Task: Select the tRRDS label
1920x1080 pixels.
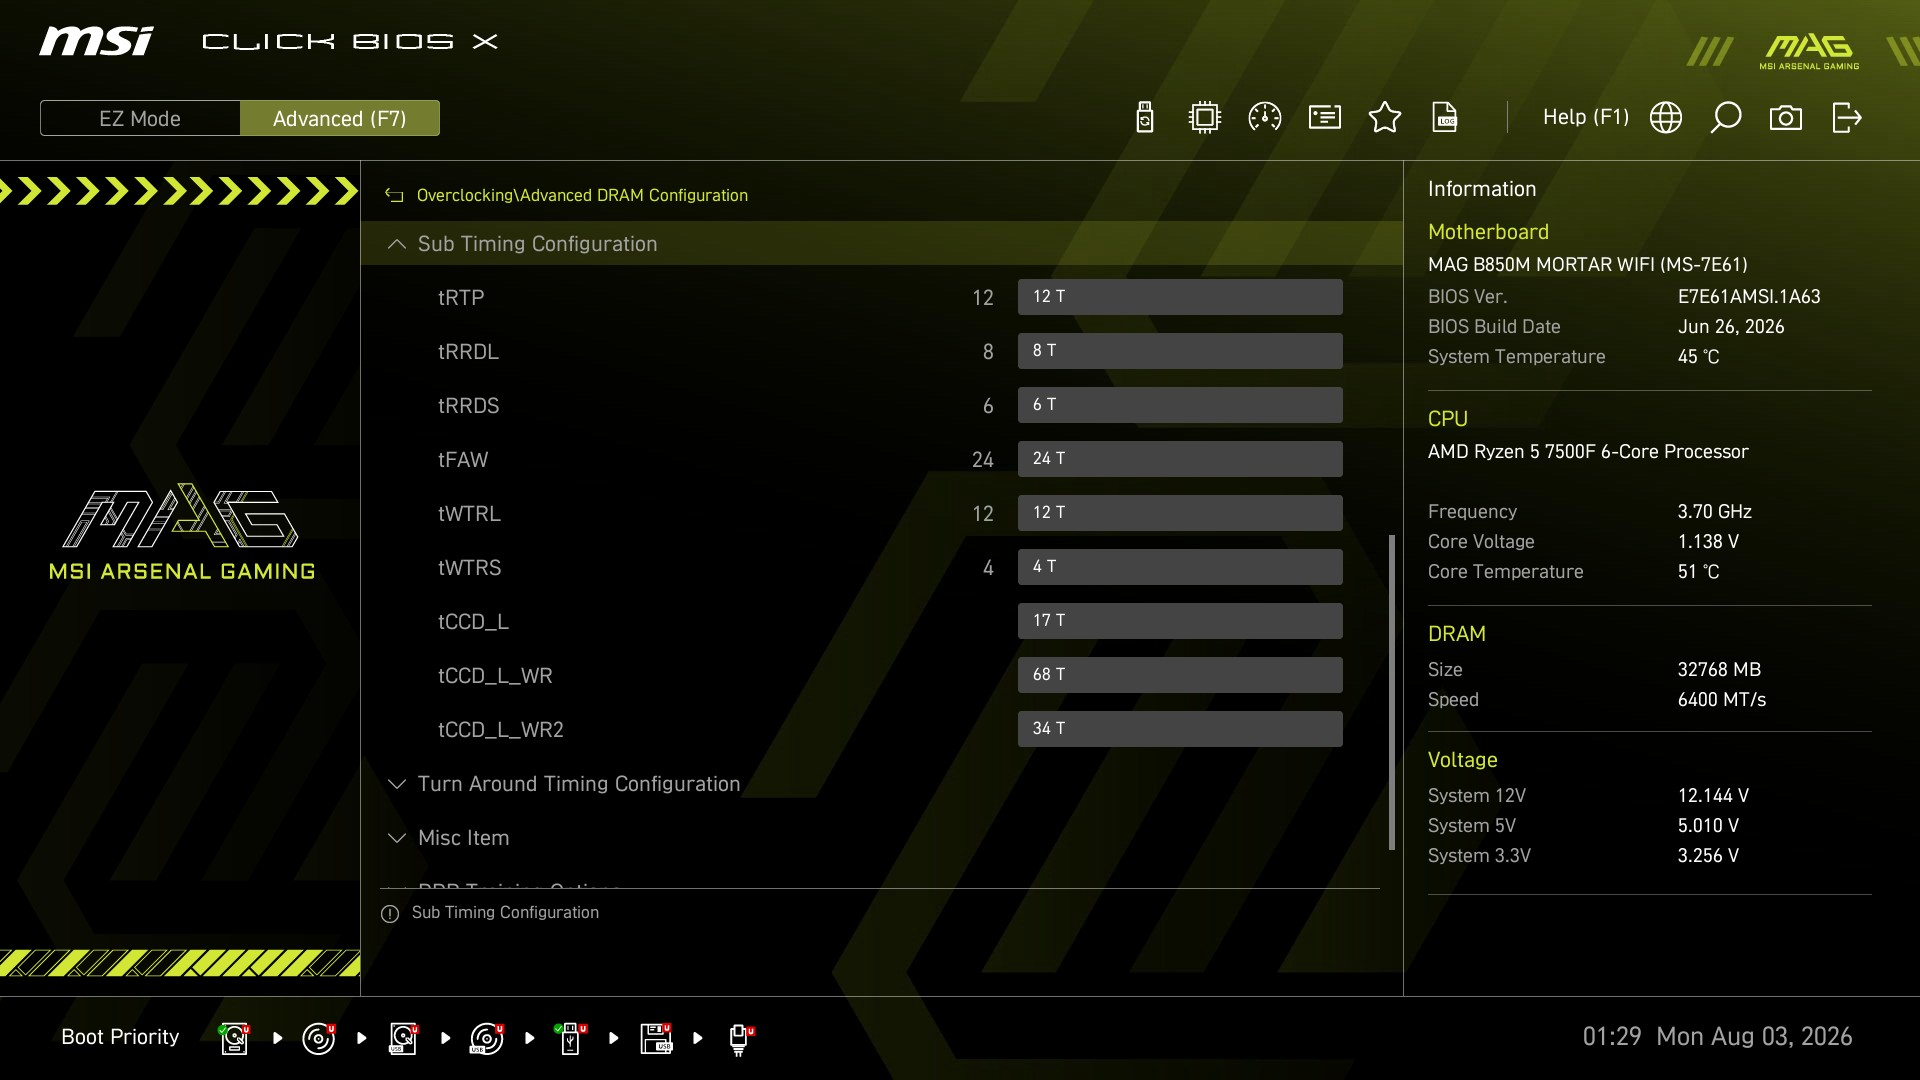Action: click(x=468, y=406)
